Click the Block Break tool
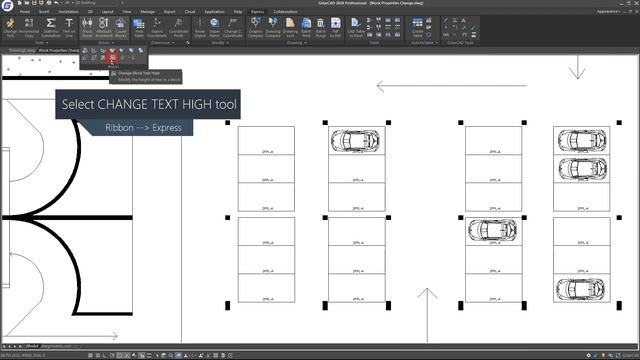This screenshot has width=640, height=360. 87,28
